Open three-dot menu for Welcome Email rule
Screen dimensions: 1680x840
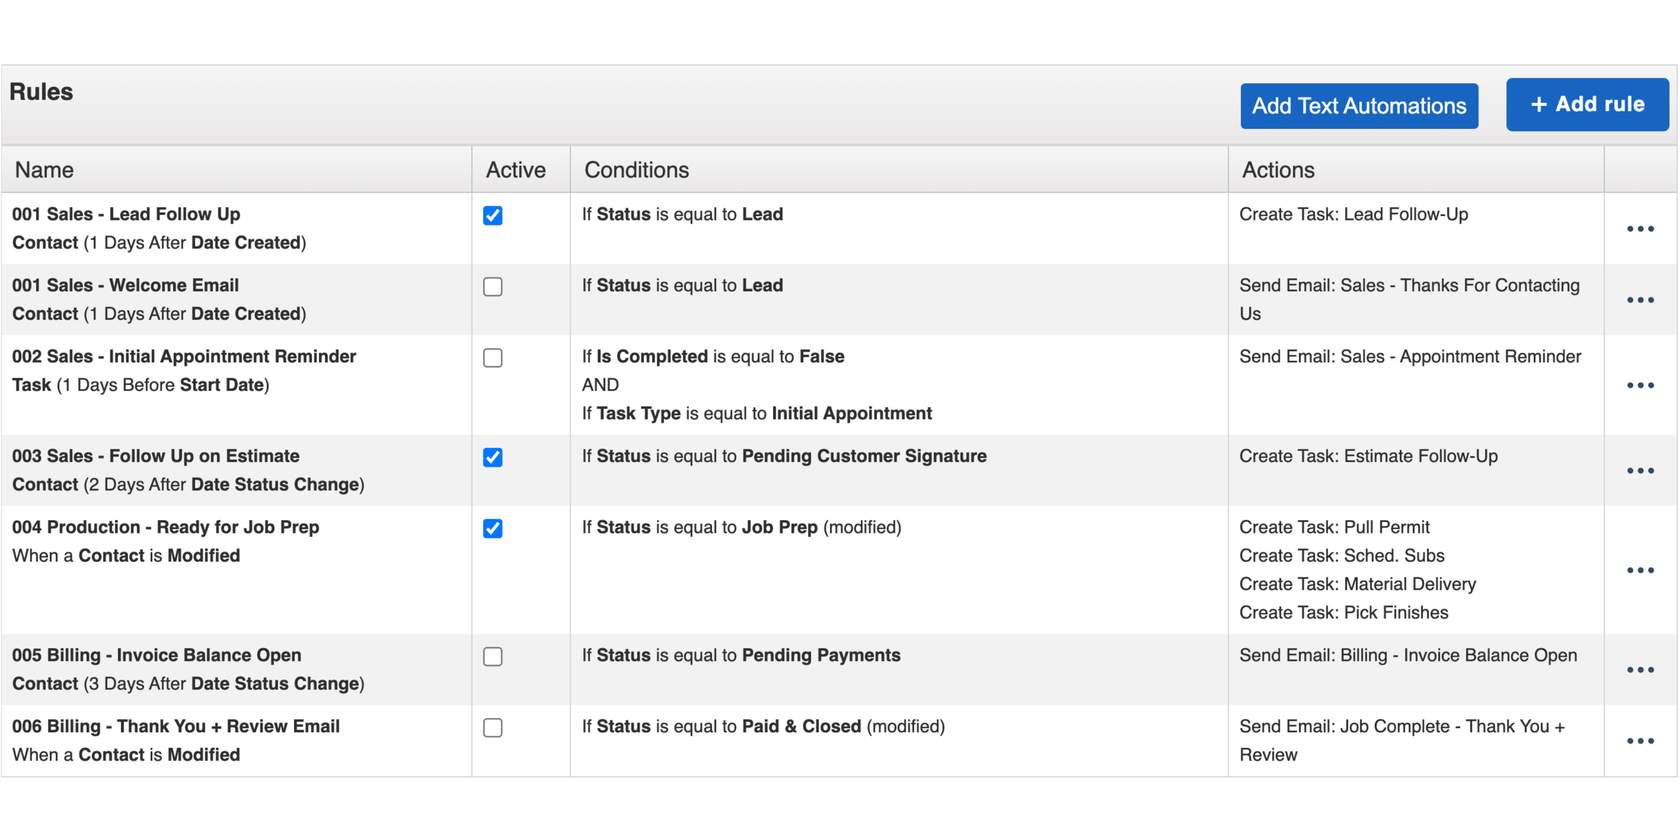1640,300
